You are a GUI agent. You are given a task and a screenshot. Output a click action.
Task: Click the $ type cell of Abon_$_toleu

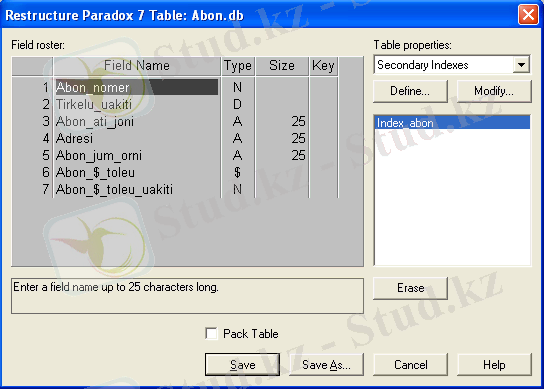[238, 172]
